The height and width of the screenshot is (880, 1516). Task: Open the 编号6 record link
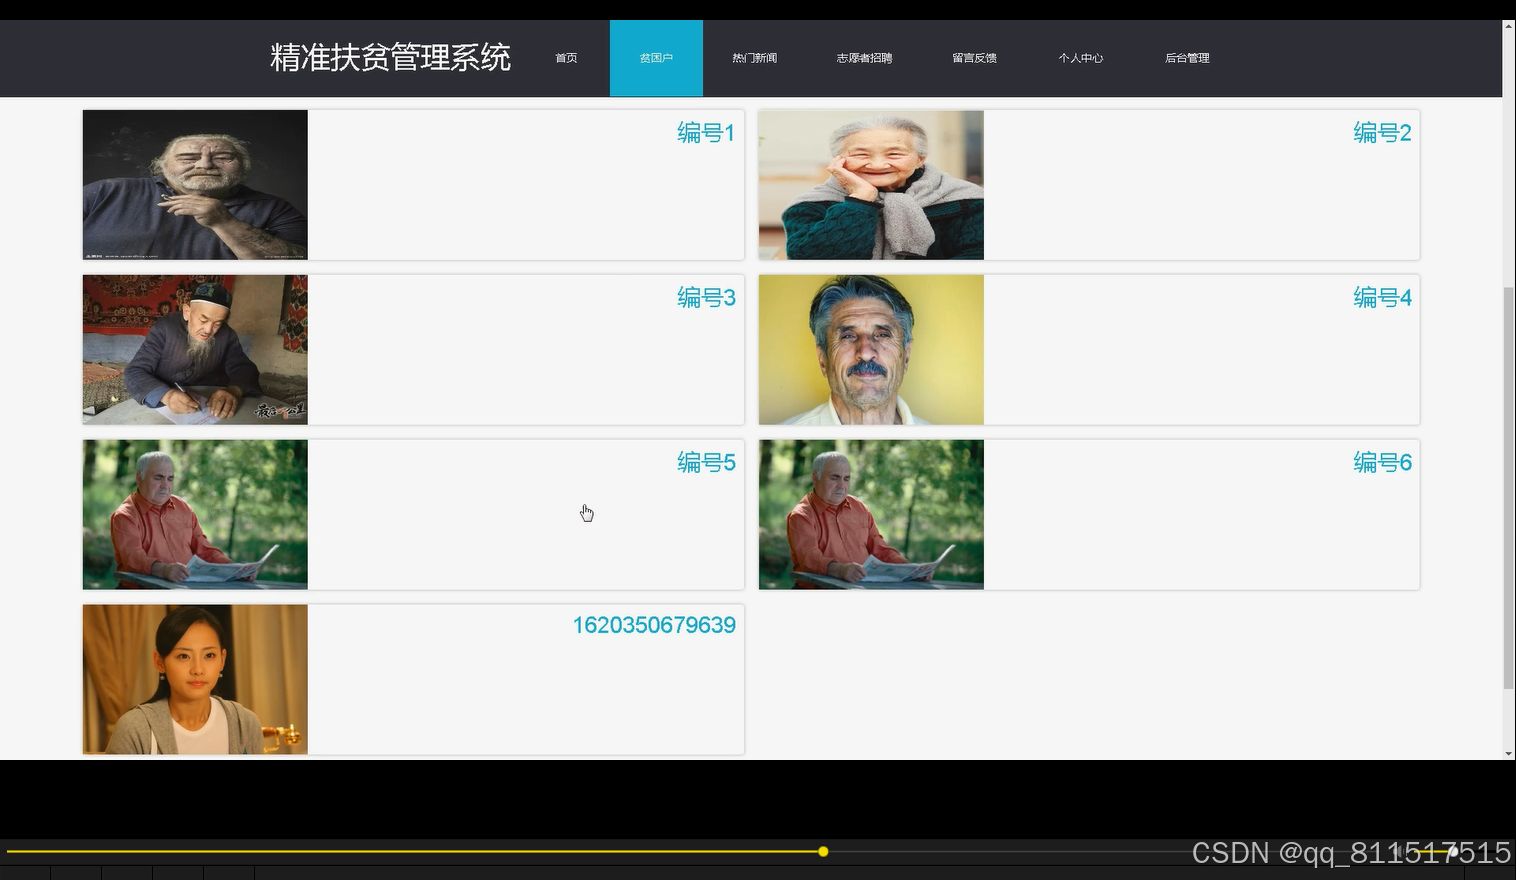pyautogui.click(x=1381, y=462)
